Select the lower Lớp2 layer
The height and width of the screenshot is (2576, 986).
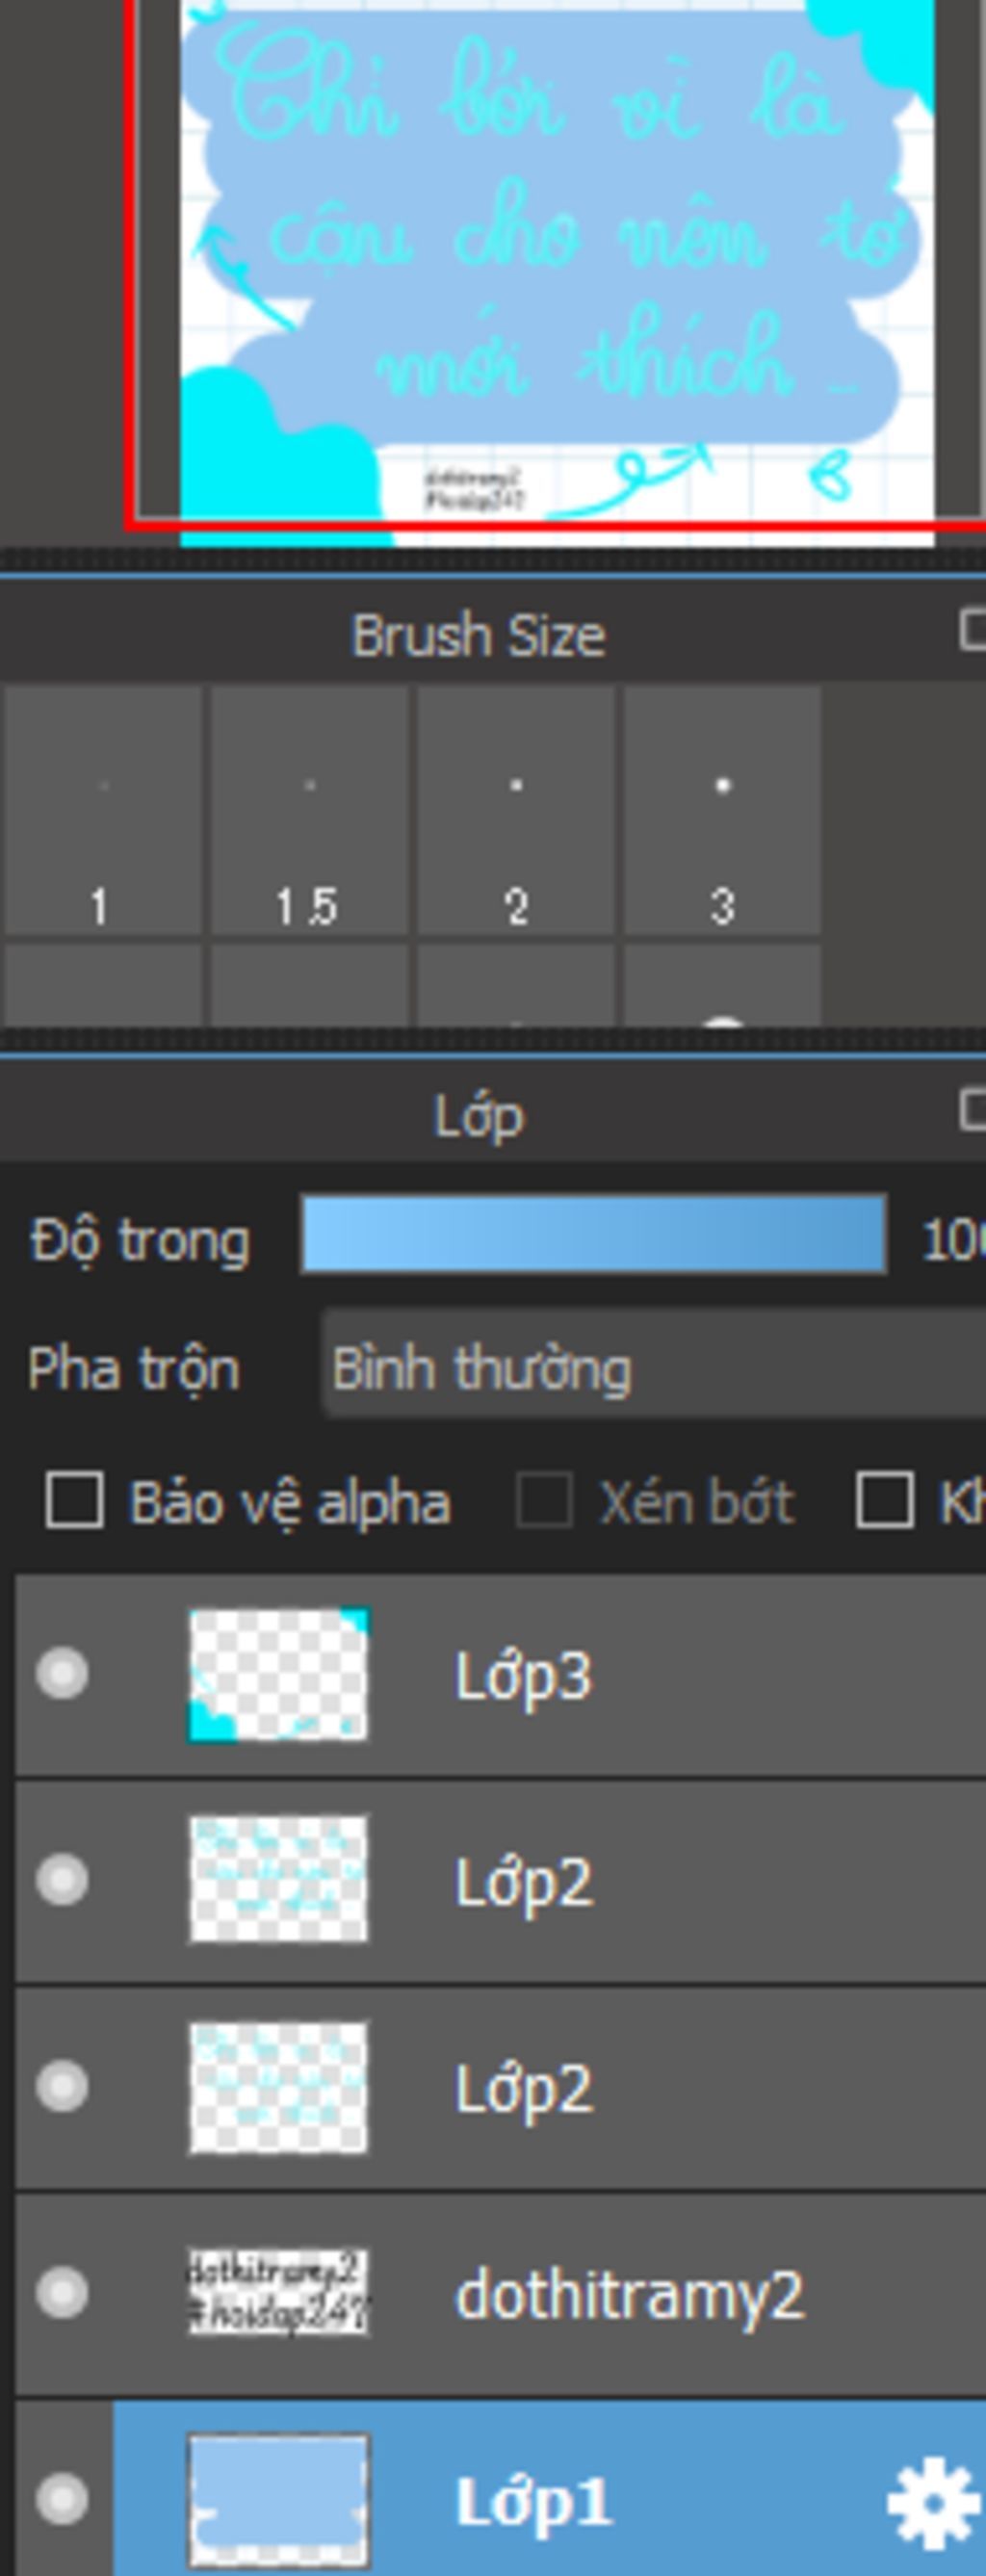click(x=501, y=2088)
